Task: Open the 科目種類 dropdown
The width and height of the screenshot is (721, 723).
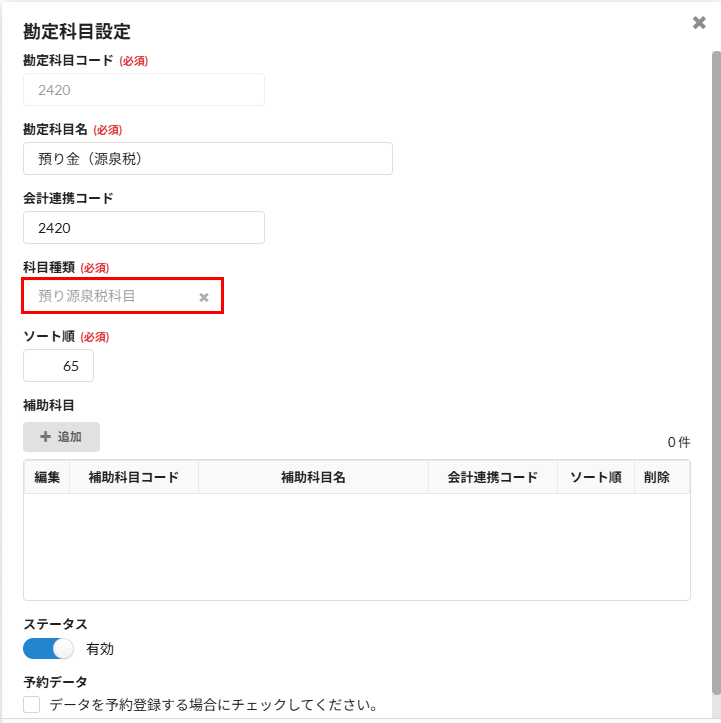Action: [110, 296]
